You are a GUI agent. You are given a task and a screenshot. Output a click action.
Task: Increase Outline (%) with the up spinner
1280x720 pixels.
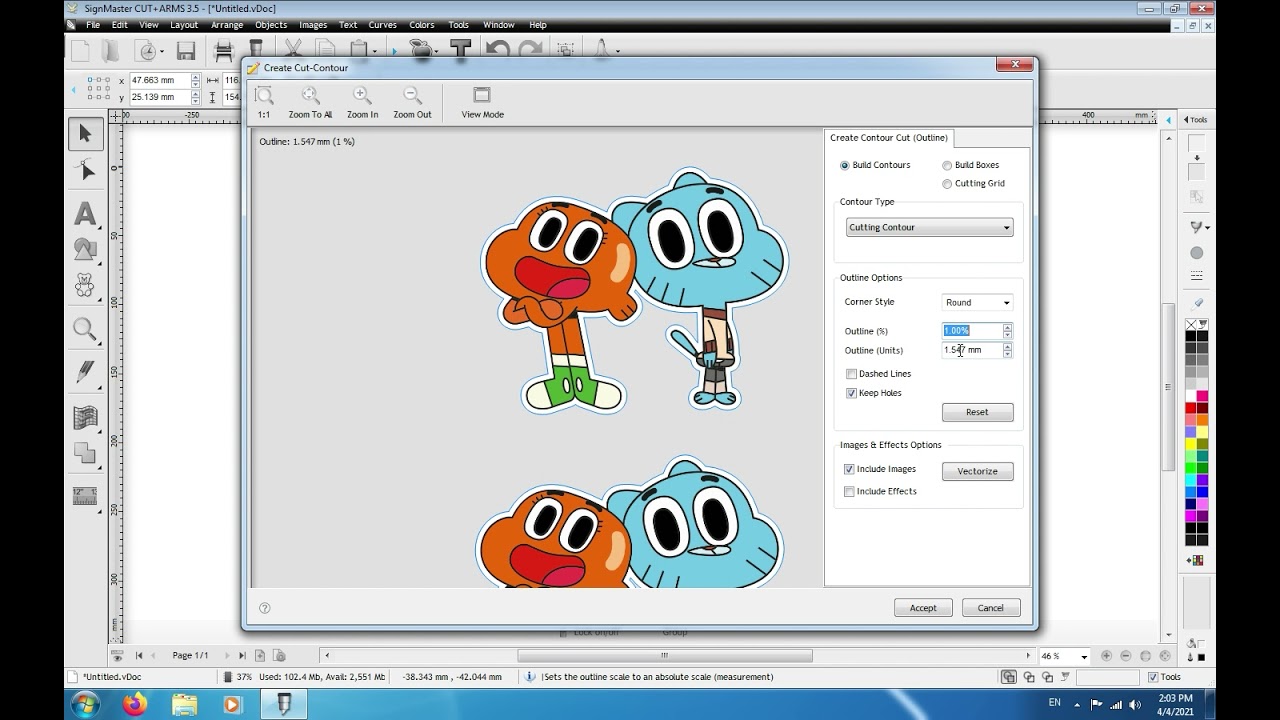(x=1007, y=327)
